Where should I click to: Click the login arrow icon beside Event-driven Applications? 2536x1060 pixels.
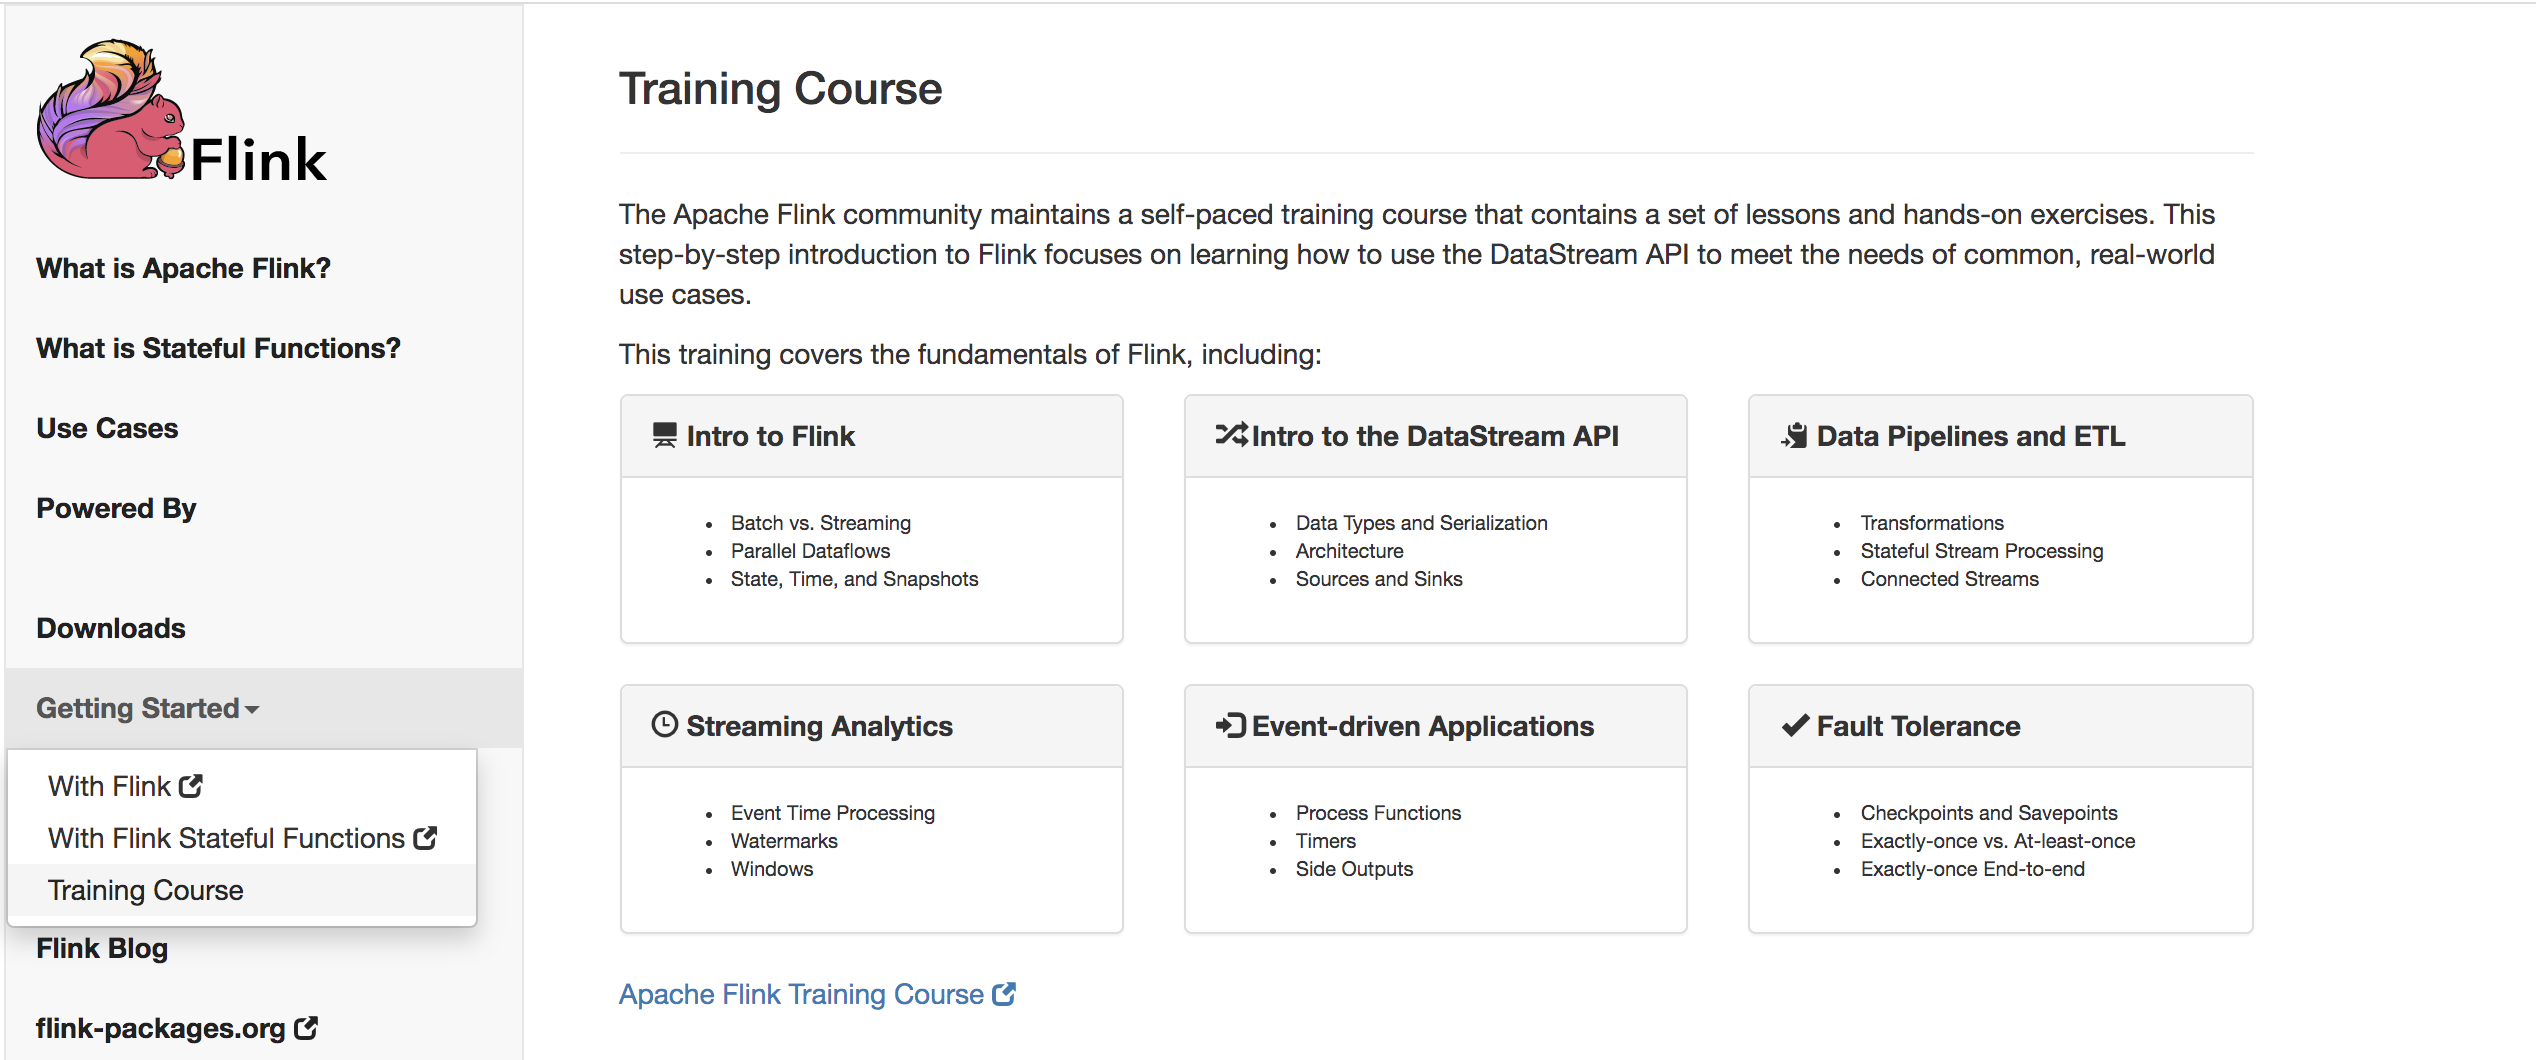pos(1230,726)
